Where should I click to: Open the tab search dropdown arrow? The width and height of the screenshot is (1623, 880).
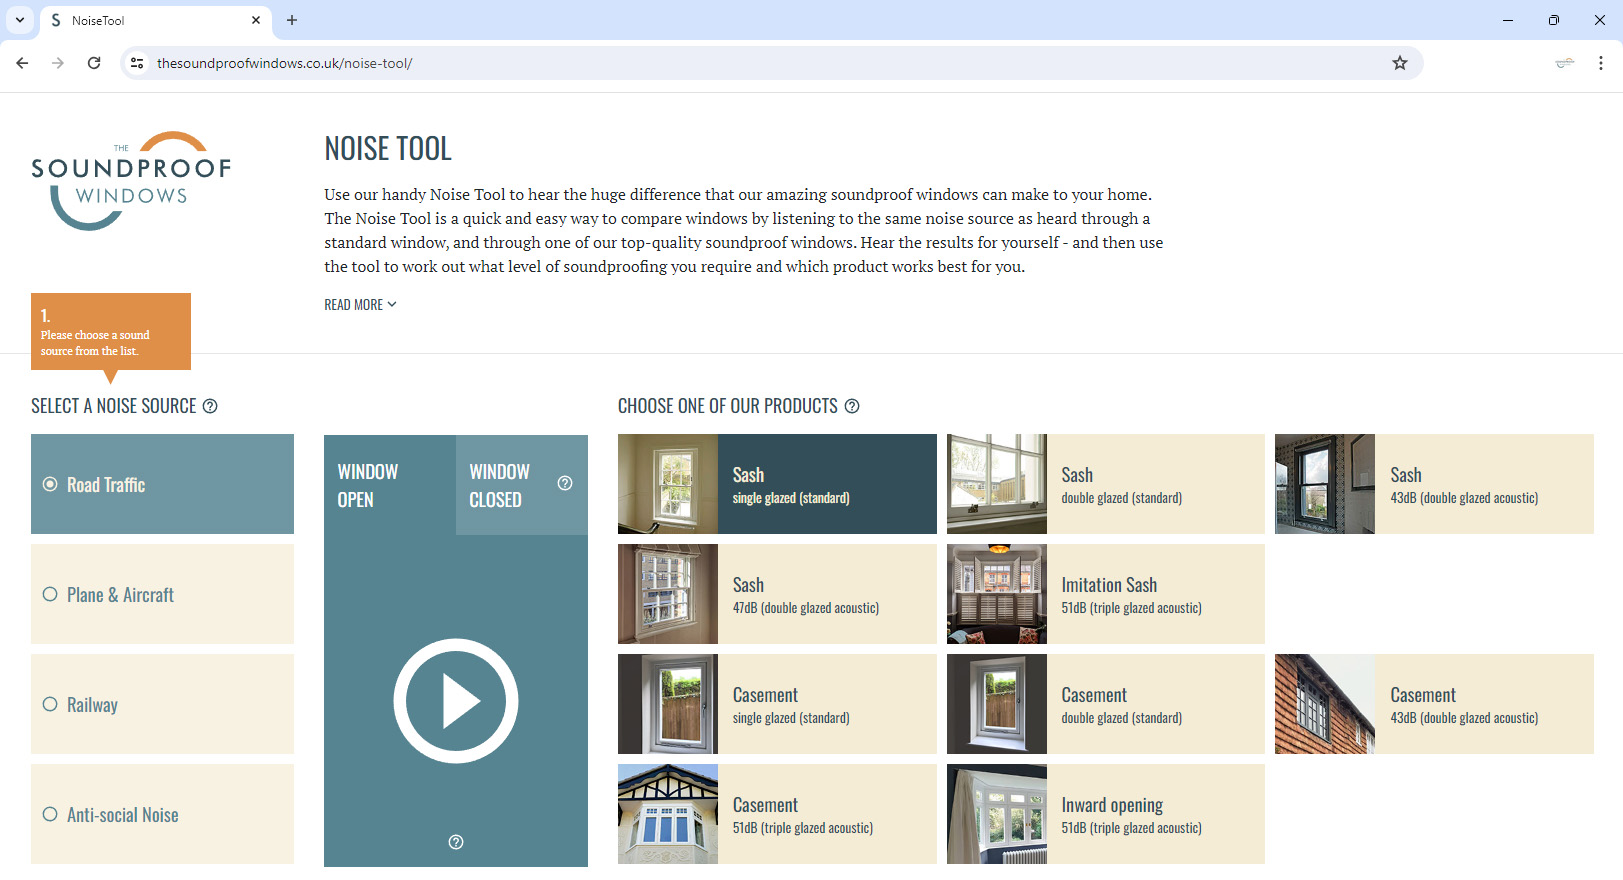coord(20,20)
